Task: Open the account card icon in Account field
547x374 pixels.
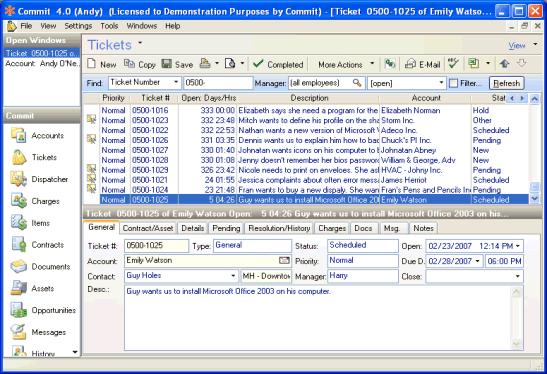Action: click(x=285, y=260)
